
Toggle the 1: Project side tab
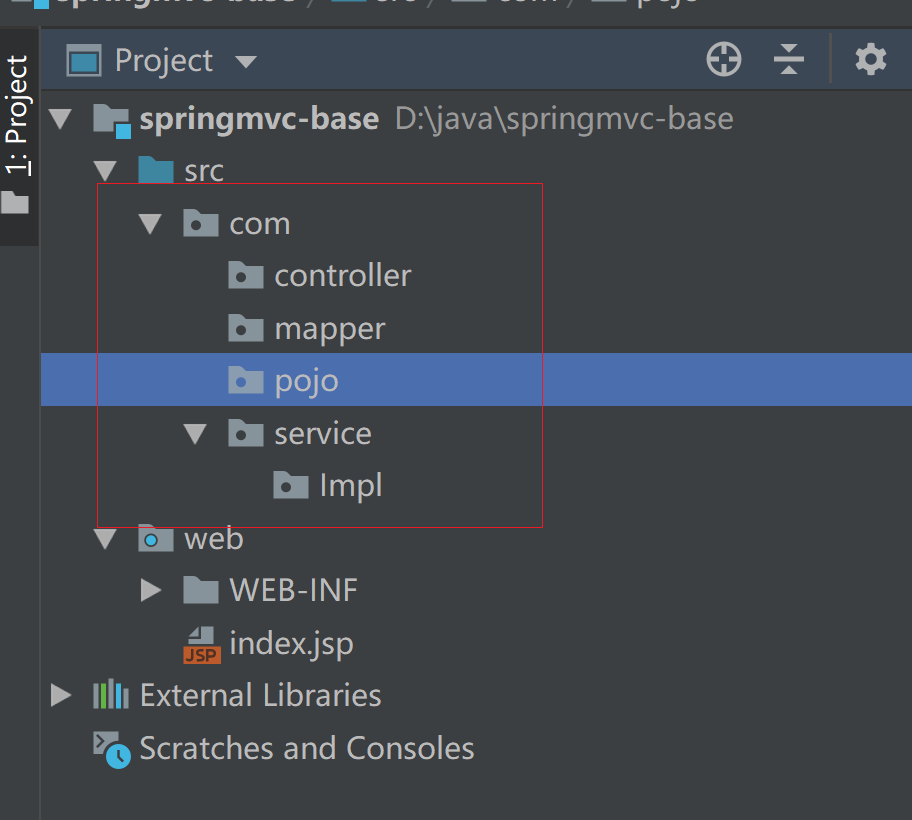coord(18,115)
